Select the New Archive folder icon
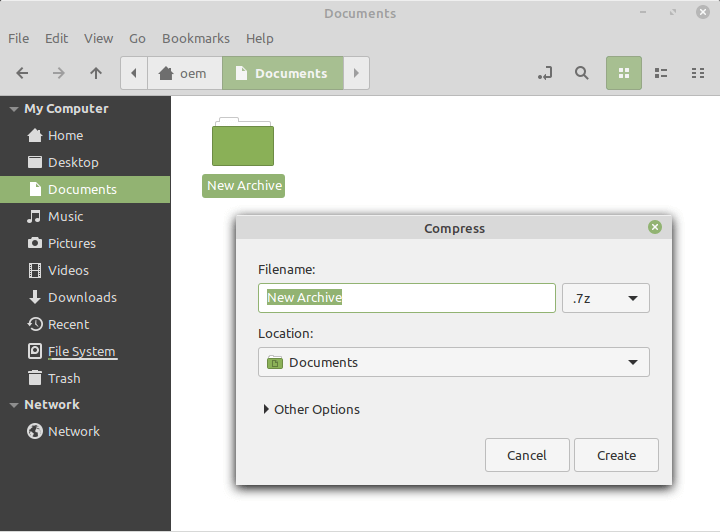The height and width of the screenshot is (532, 720). pos(243,143)
